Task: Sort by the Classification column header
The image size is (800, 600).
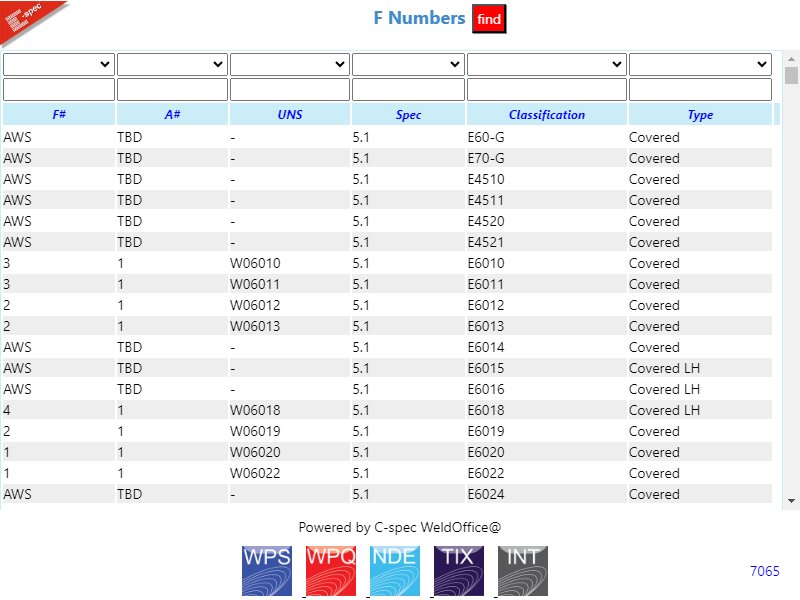Action: [546, 114]
